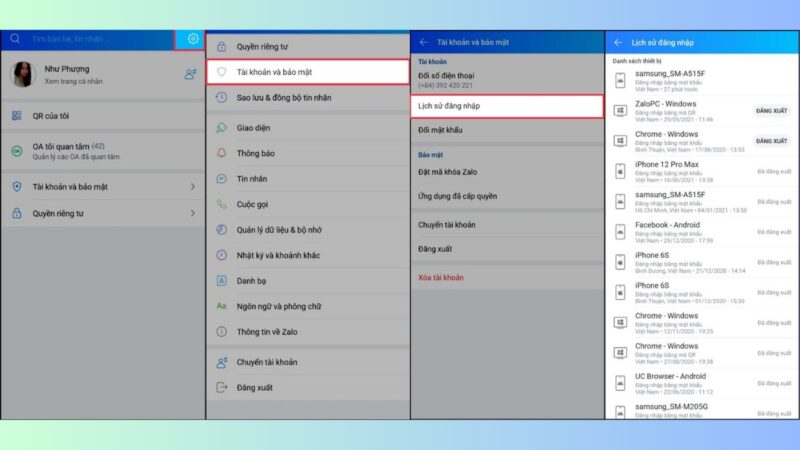This screenshot has width=800, height=450.
Task: Select the Cuộc gọi phone icon
Action: click(x=222, y=204)
